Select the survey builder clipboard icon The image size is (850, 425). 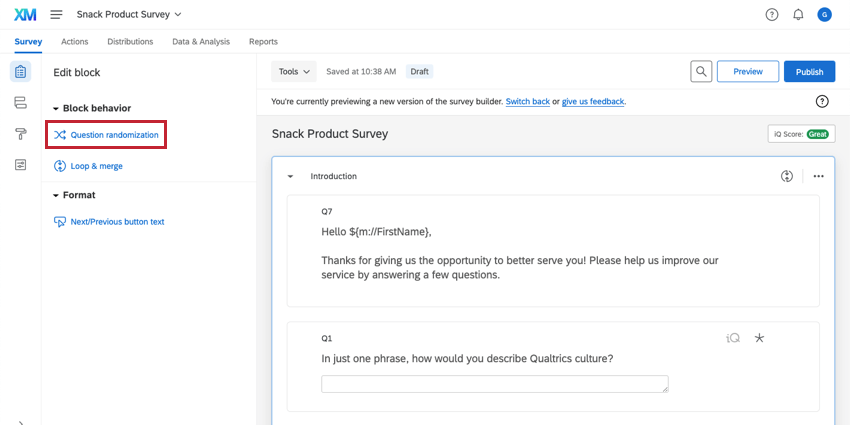click(x=20, y=72)
